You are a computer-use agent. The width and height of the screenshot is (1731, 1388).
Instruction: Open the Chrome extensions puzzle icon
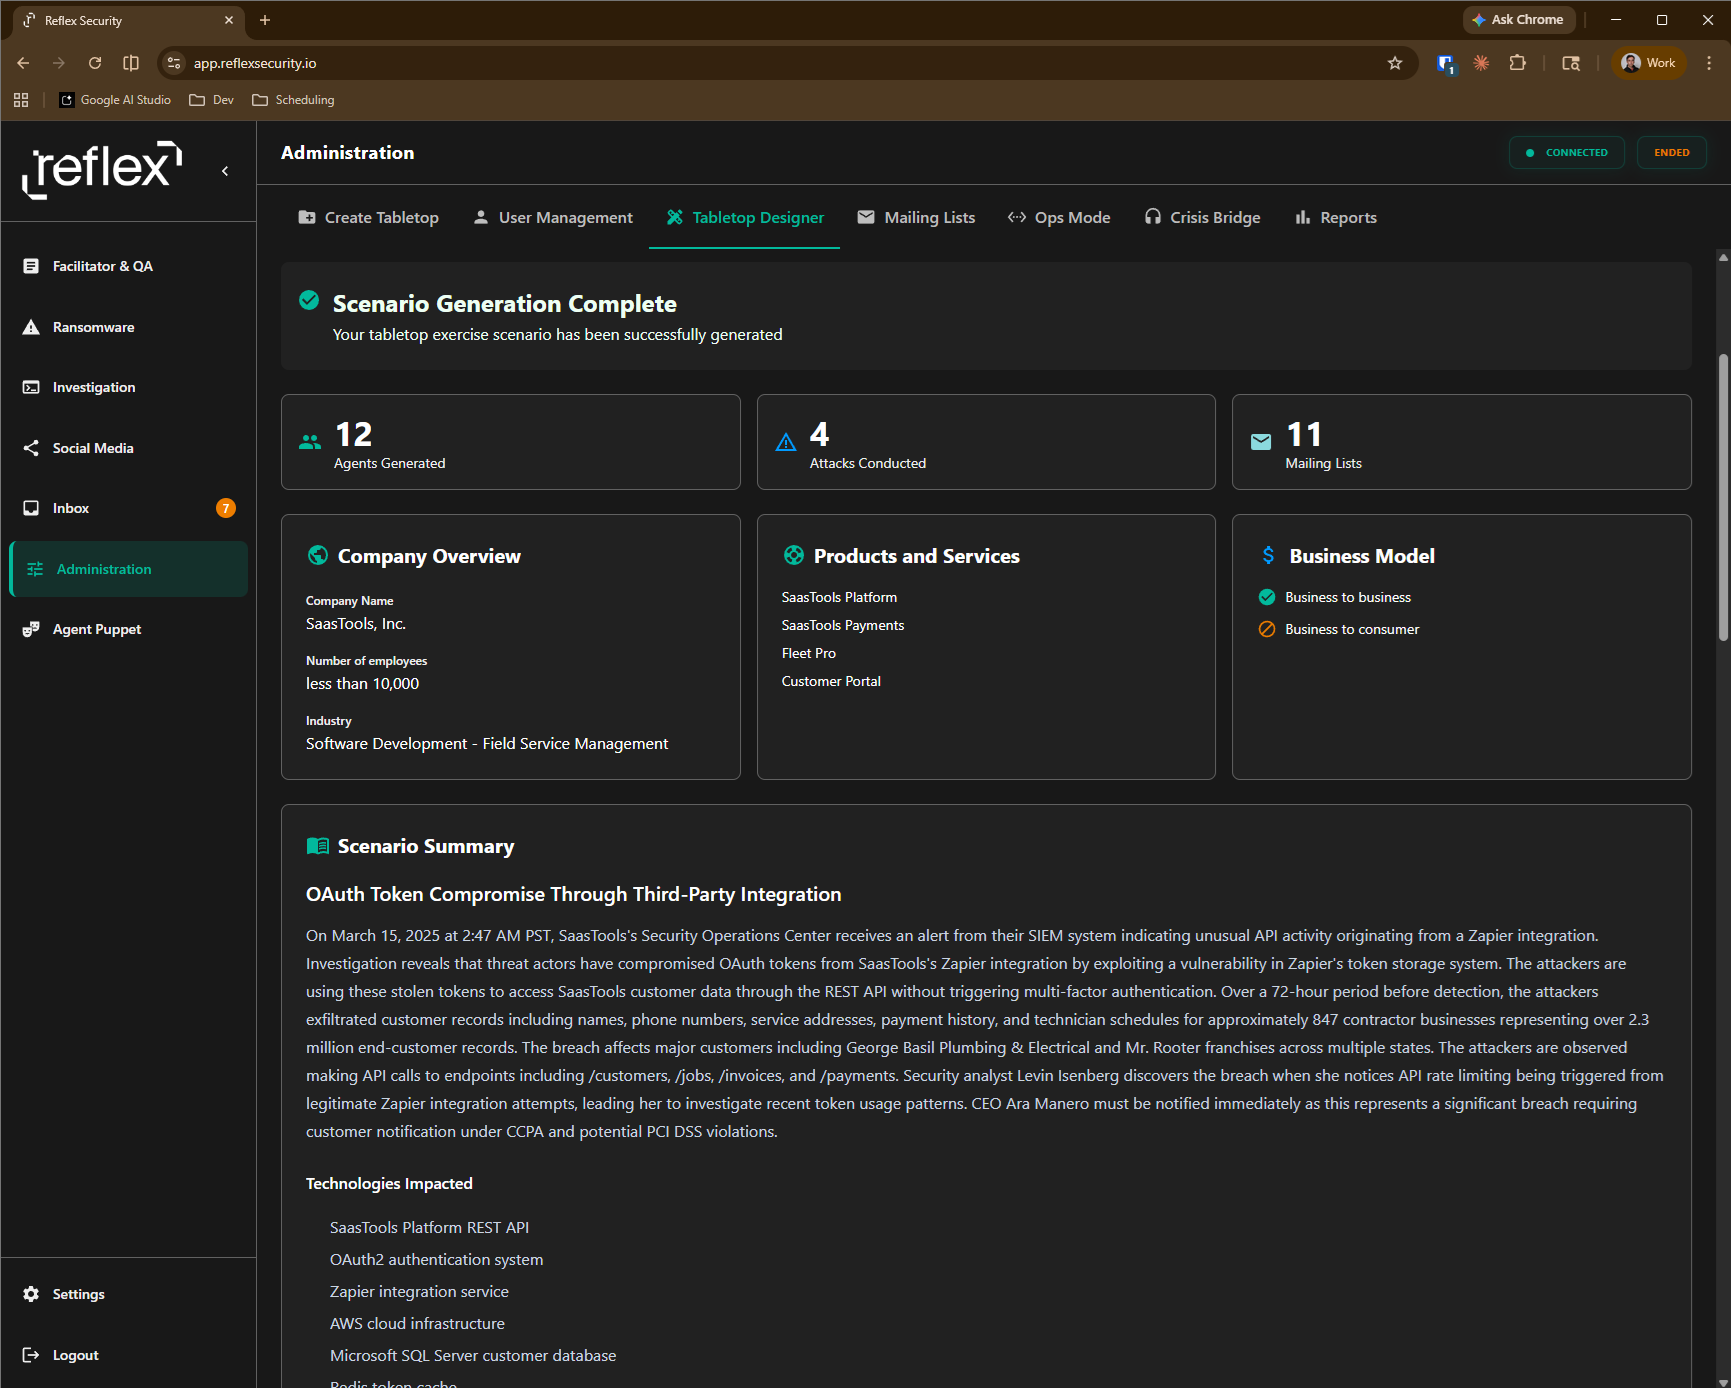(x=1518, y=63)
